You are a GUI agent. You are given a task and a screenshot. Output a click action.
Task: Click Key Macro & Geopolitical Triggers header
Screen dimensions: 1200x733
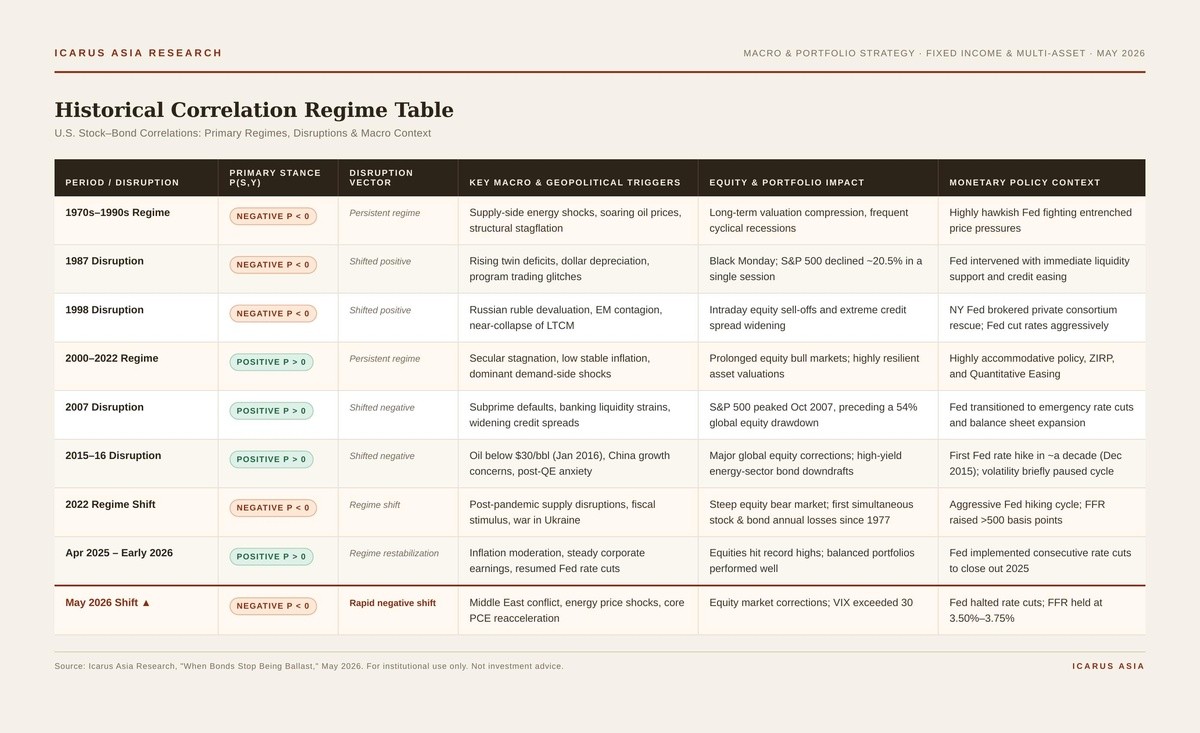(x=575, y=182)
